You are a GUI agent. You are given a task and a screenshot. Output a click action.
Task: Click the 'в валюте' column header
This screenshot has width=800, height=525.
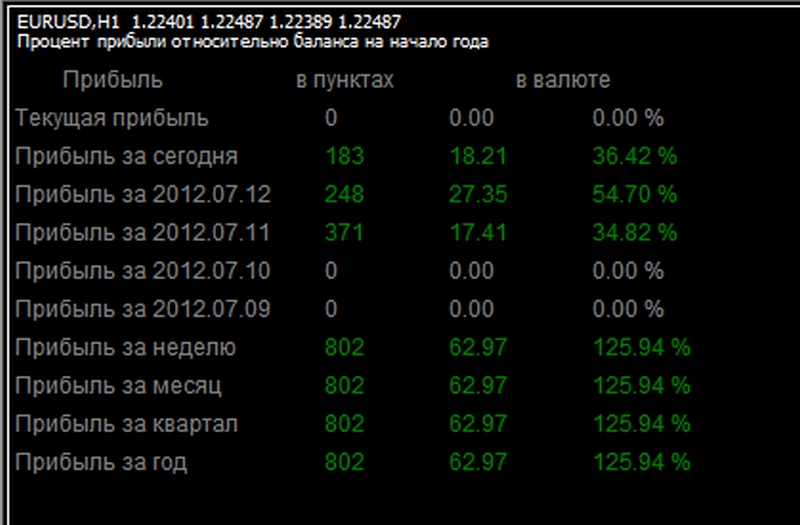[563, 80]
